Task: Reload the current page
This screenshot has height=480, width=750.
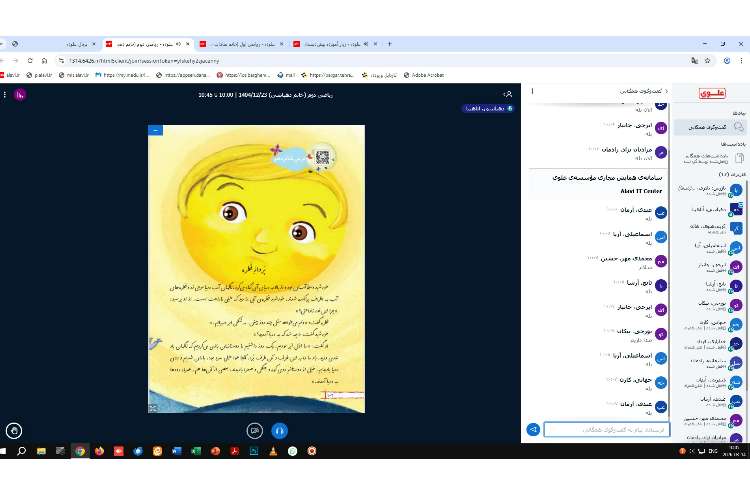Action: pos(30,61)
